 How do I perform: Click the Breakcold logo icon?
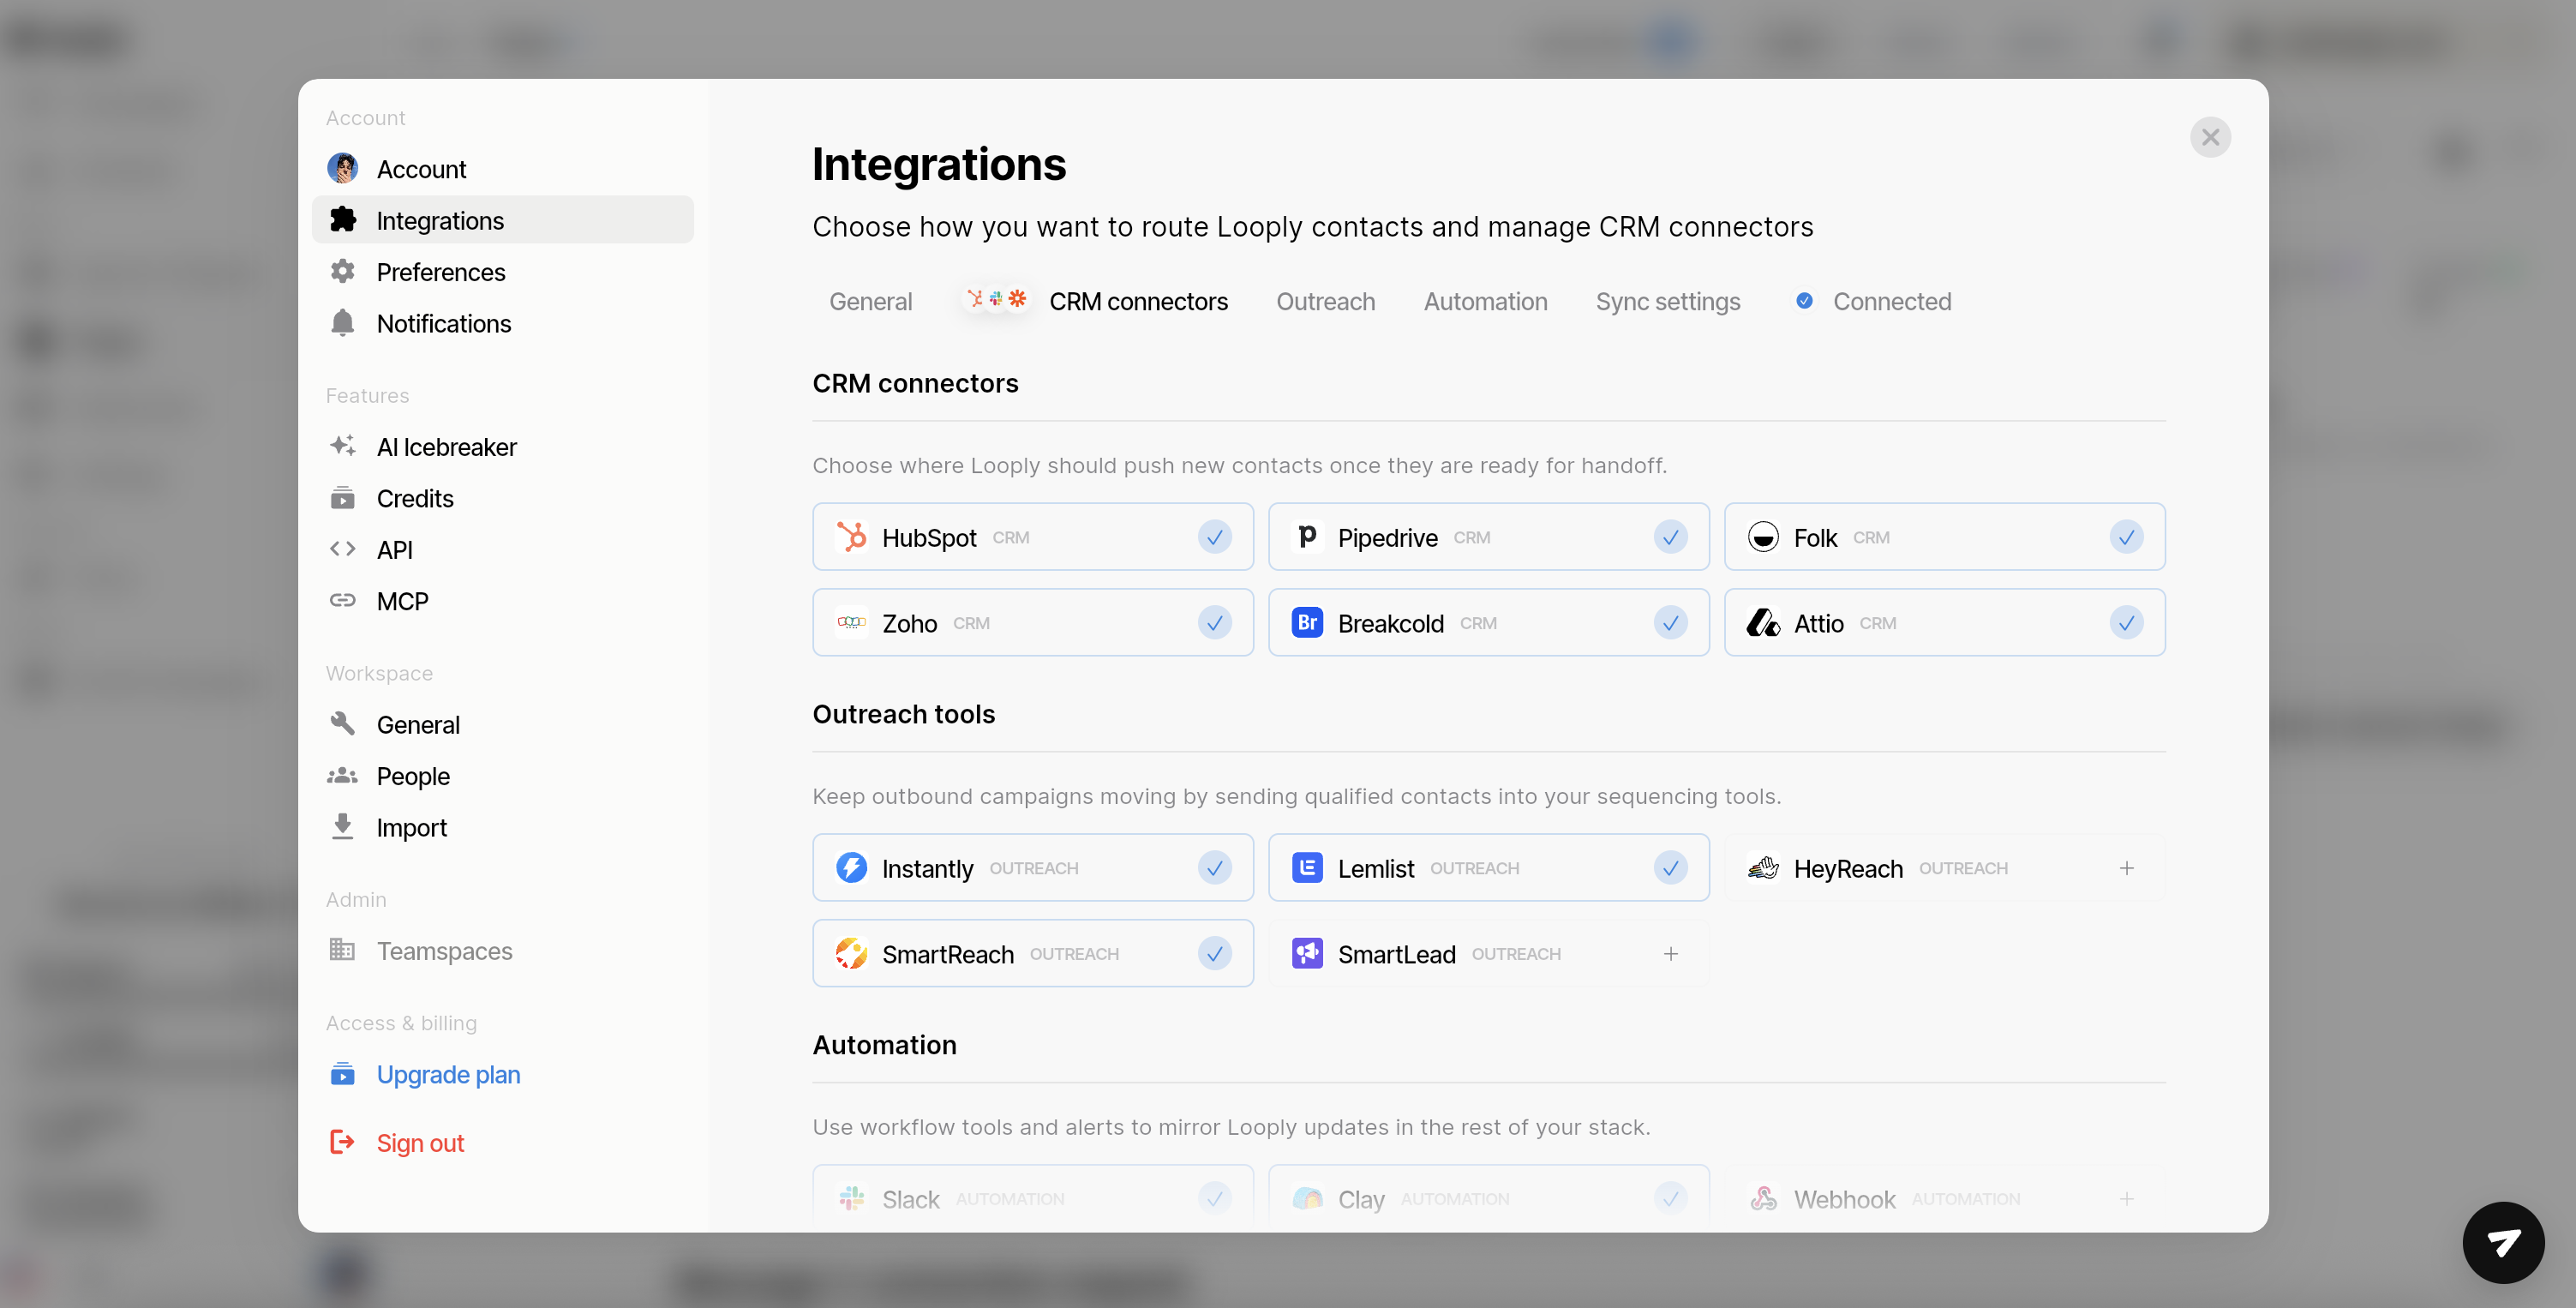(x=1307, y=622)
